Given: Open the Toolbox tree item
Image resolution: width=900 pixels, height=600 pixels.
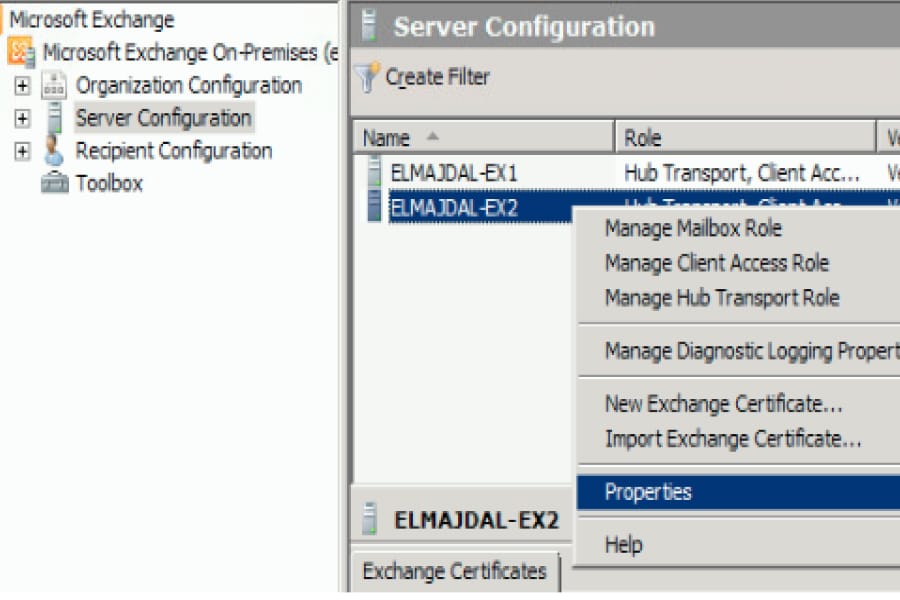Looking at the screenshot, I should coord(109,184).
